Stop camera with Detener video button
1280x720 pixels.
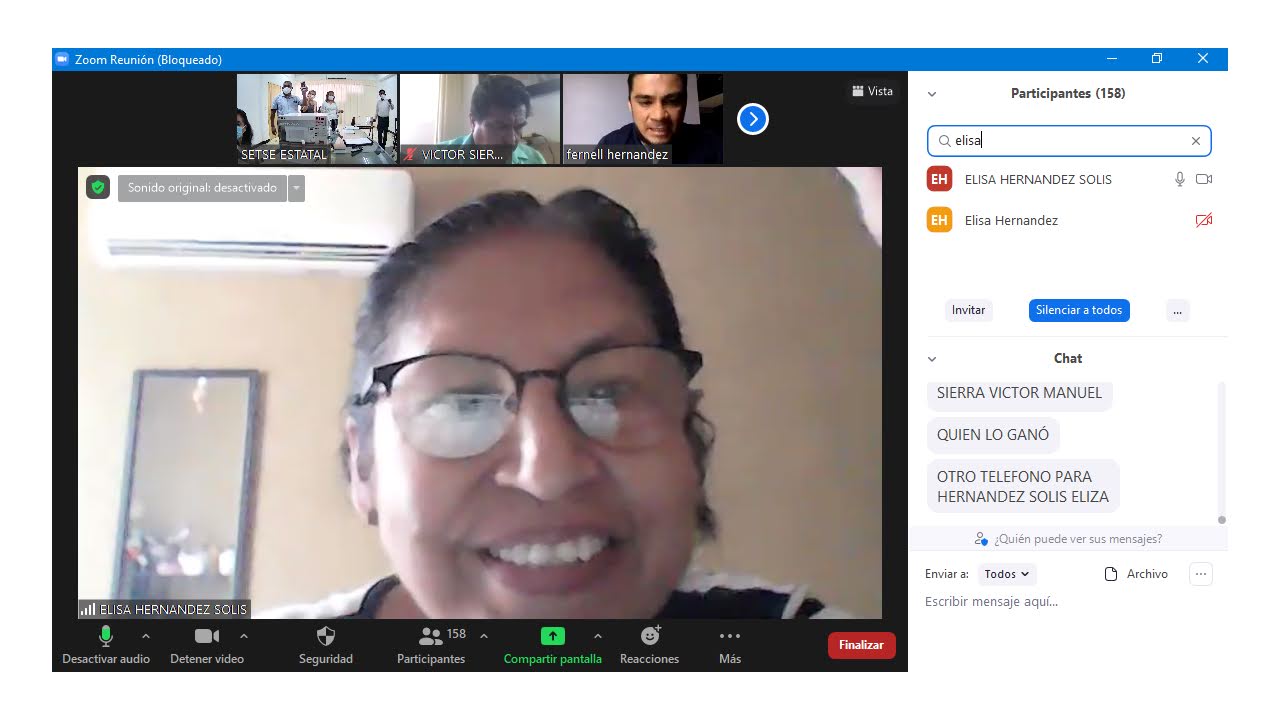[207, 645]
